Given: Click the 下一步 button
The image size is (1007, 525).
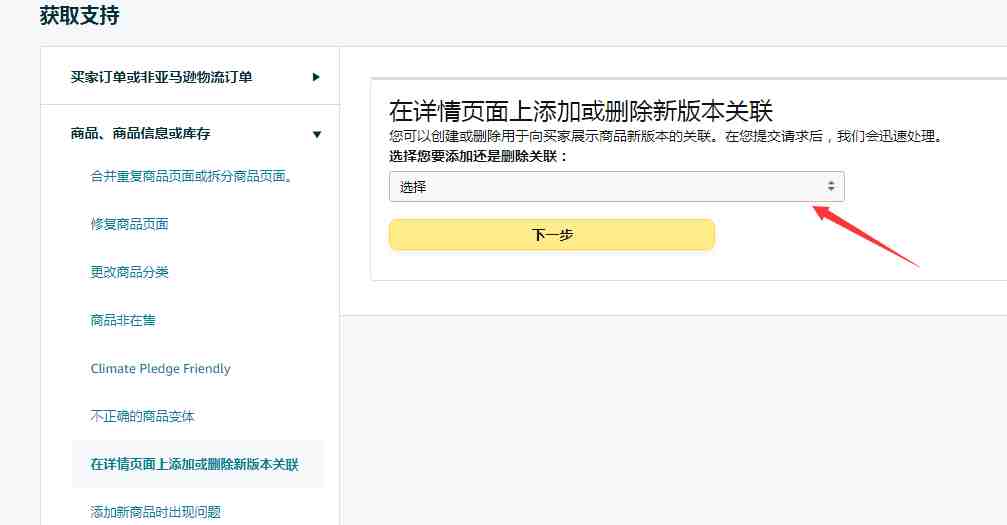Looking at the screenshot, I should 552,235.
